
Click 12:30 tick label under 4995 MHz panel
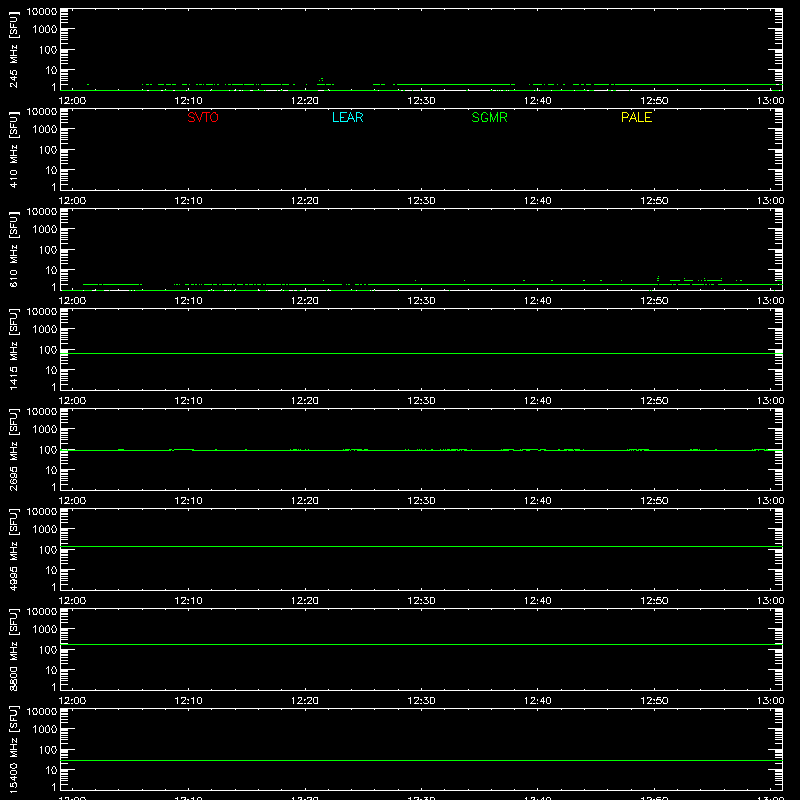point(421,601)
